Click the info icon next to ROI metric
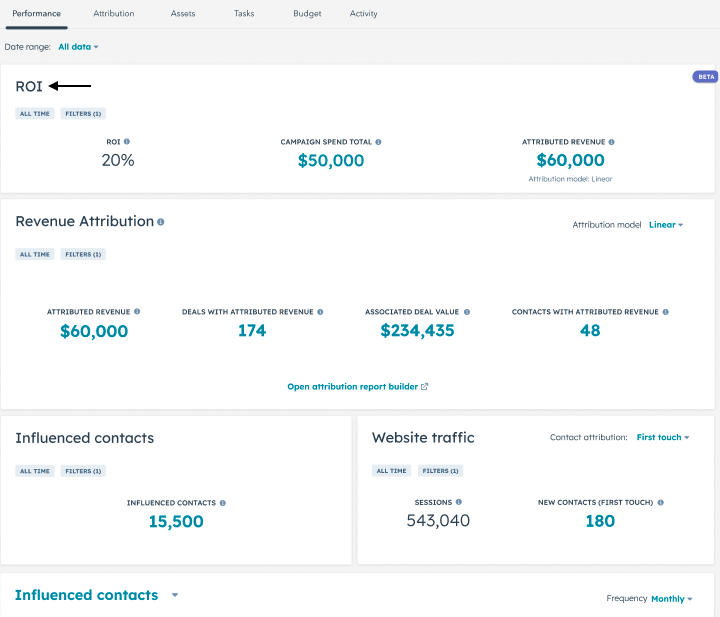This screenshot has width=720, height=617. point(127,142)
